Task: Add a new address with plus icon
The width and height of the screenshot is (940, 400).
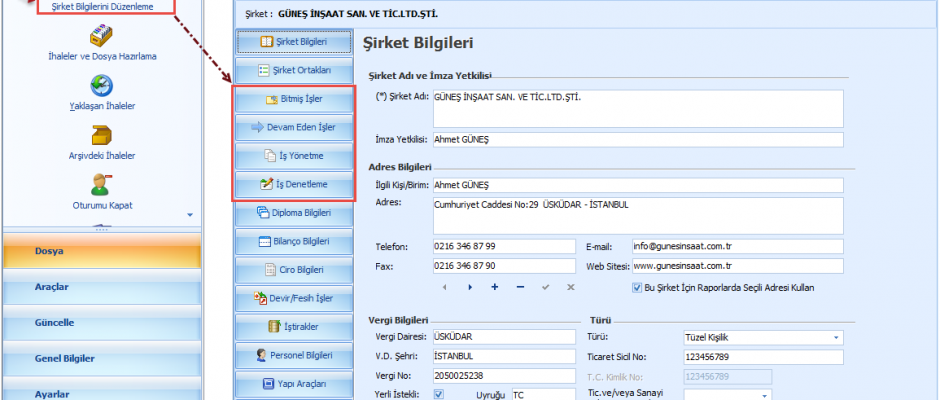Action: point(494,287)
